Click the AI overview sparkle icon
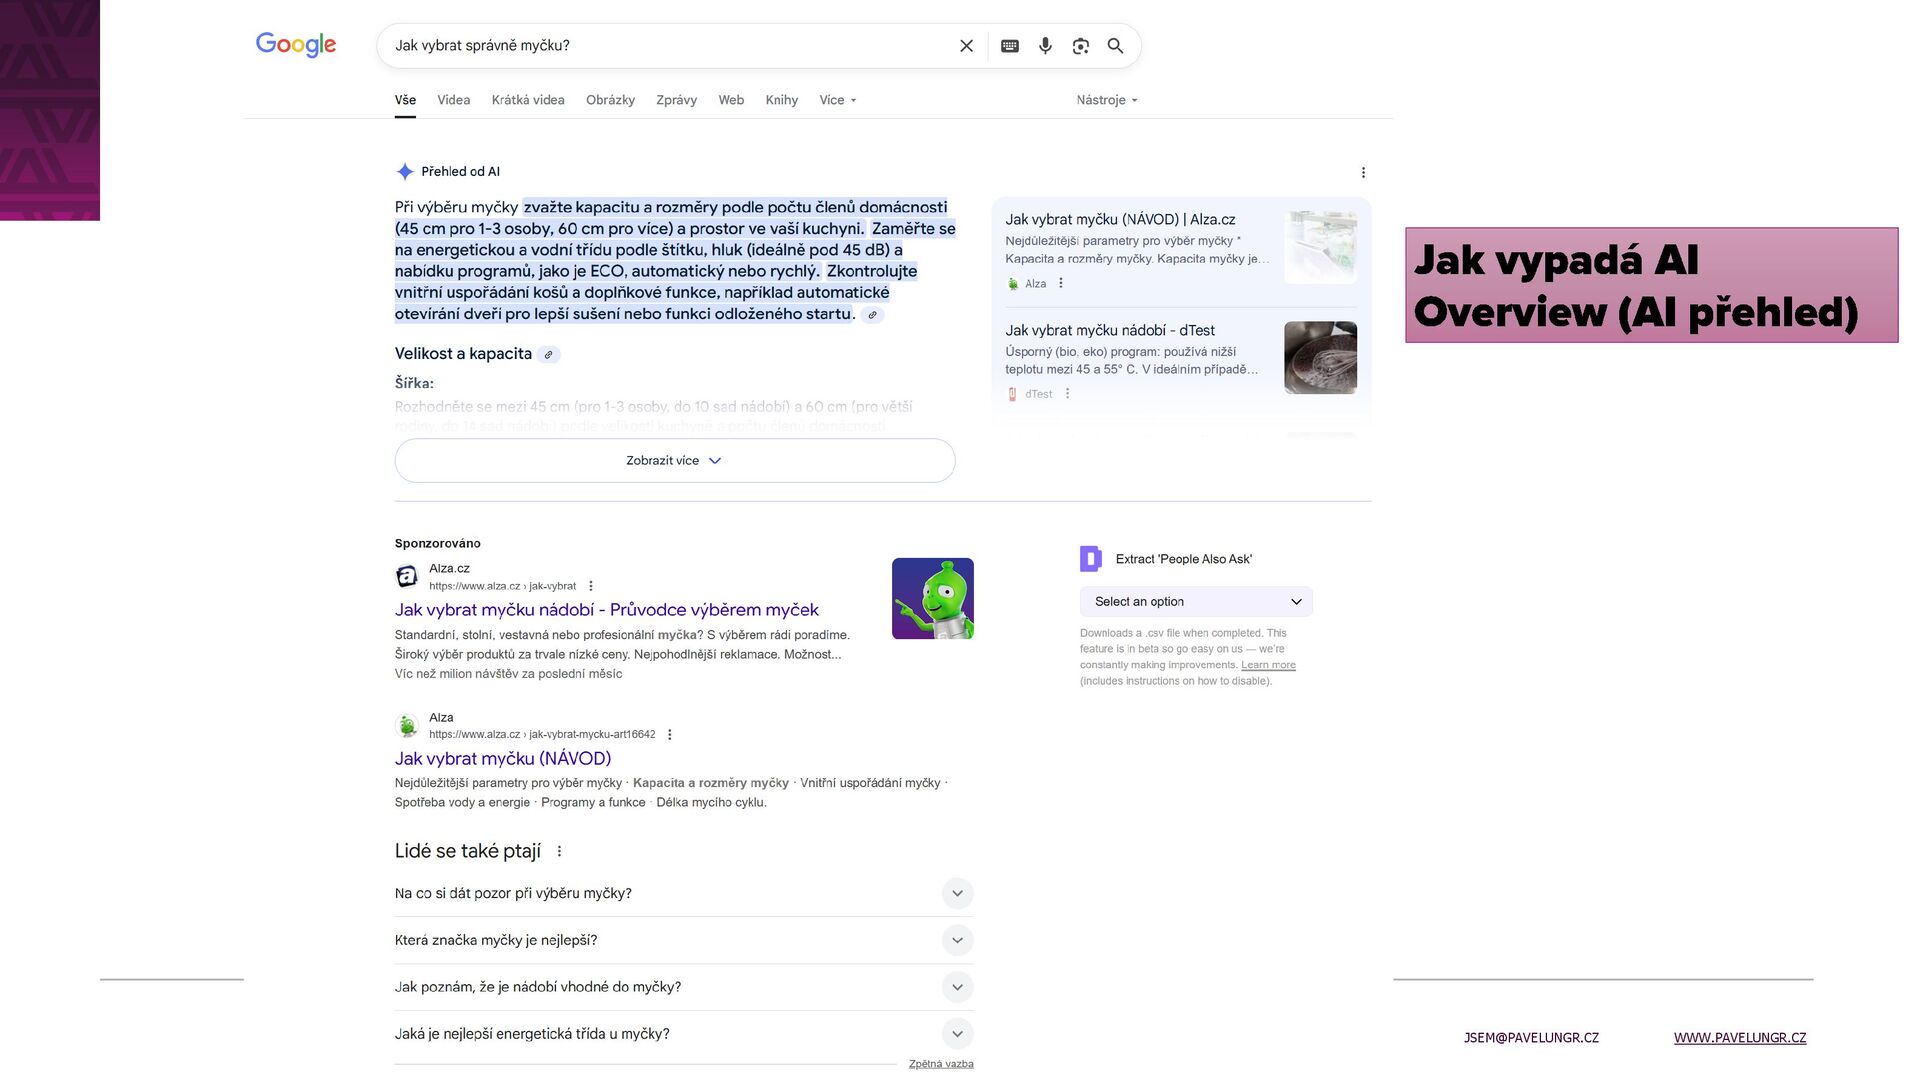1920x1080 pixels. 405,172
